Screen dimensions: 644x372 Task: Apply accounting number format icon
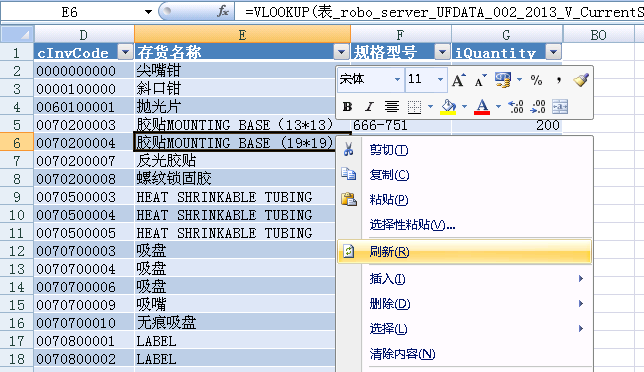point(503,80)
